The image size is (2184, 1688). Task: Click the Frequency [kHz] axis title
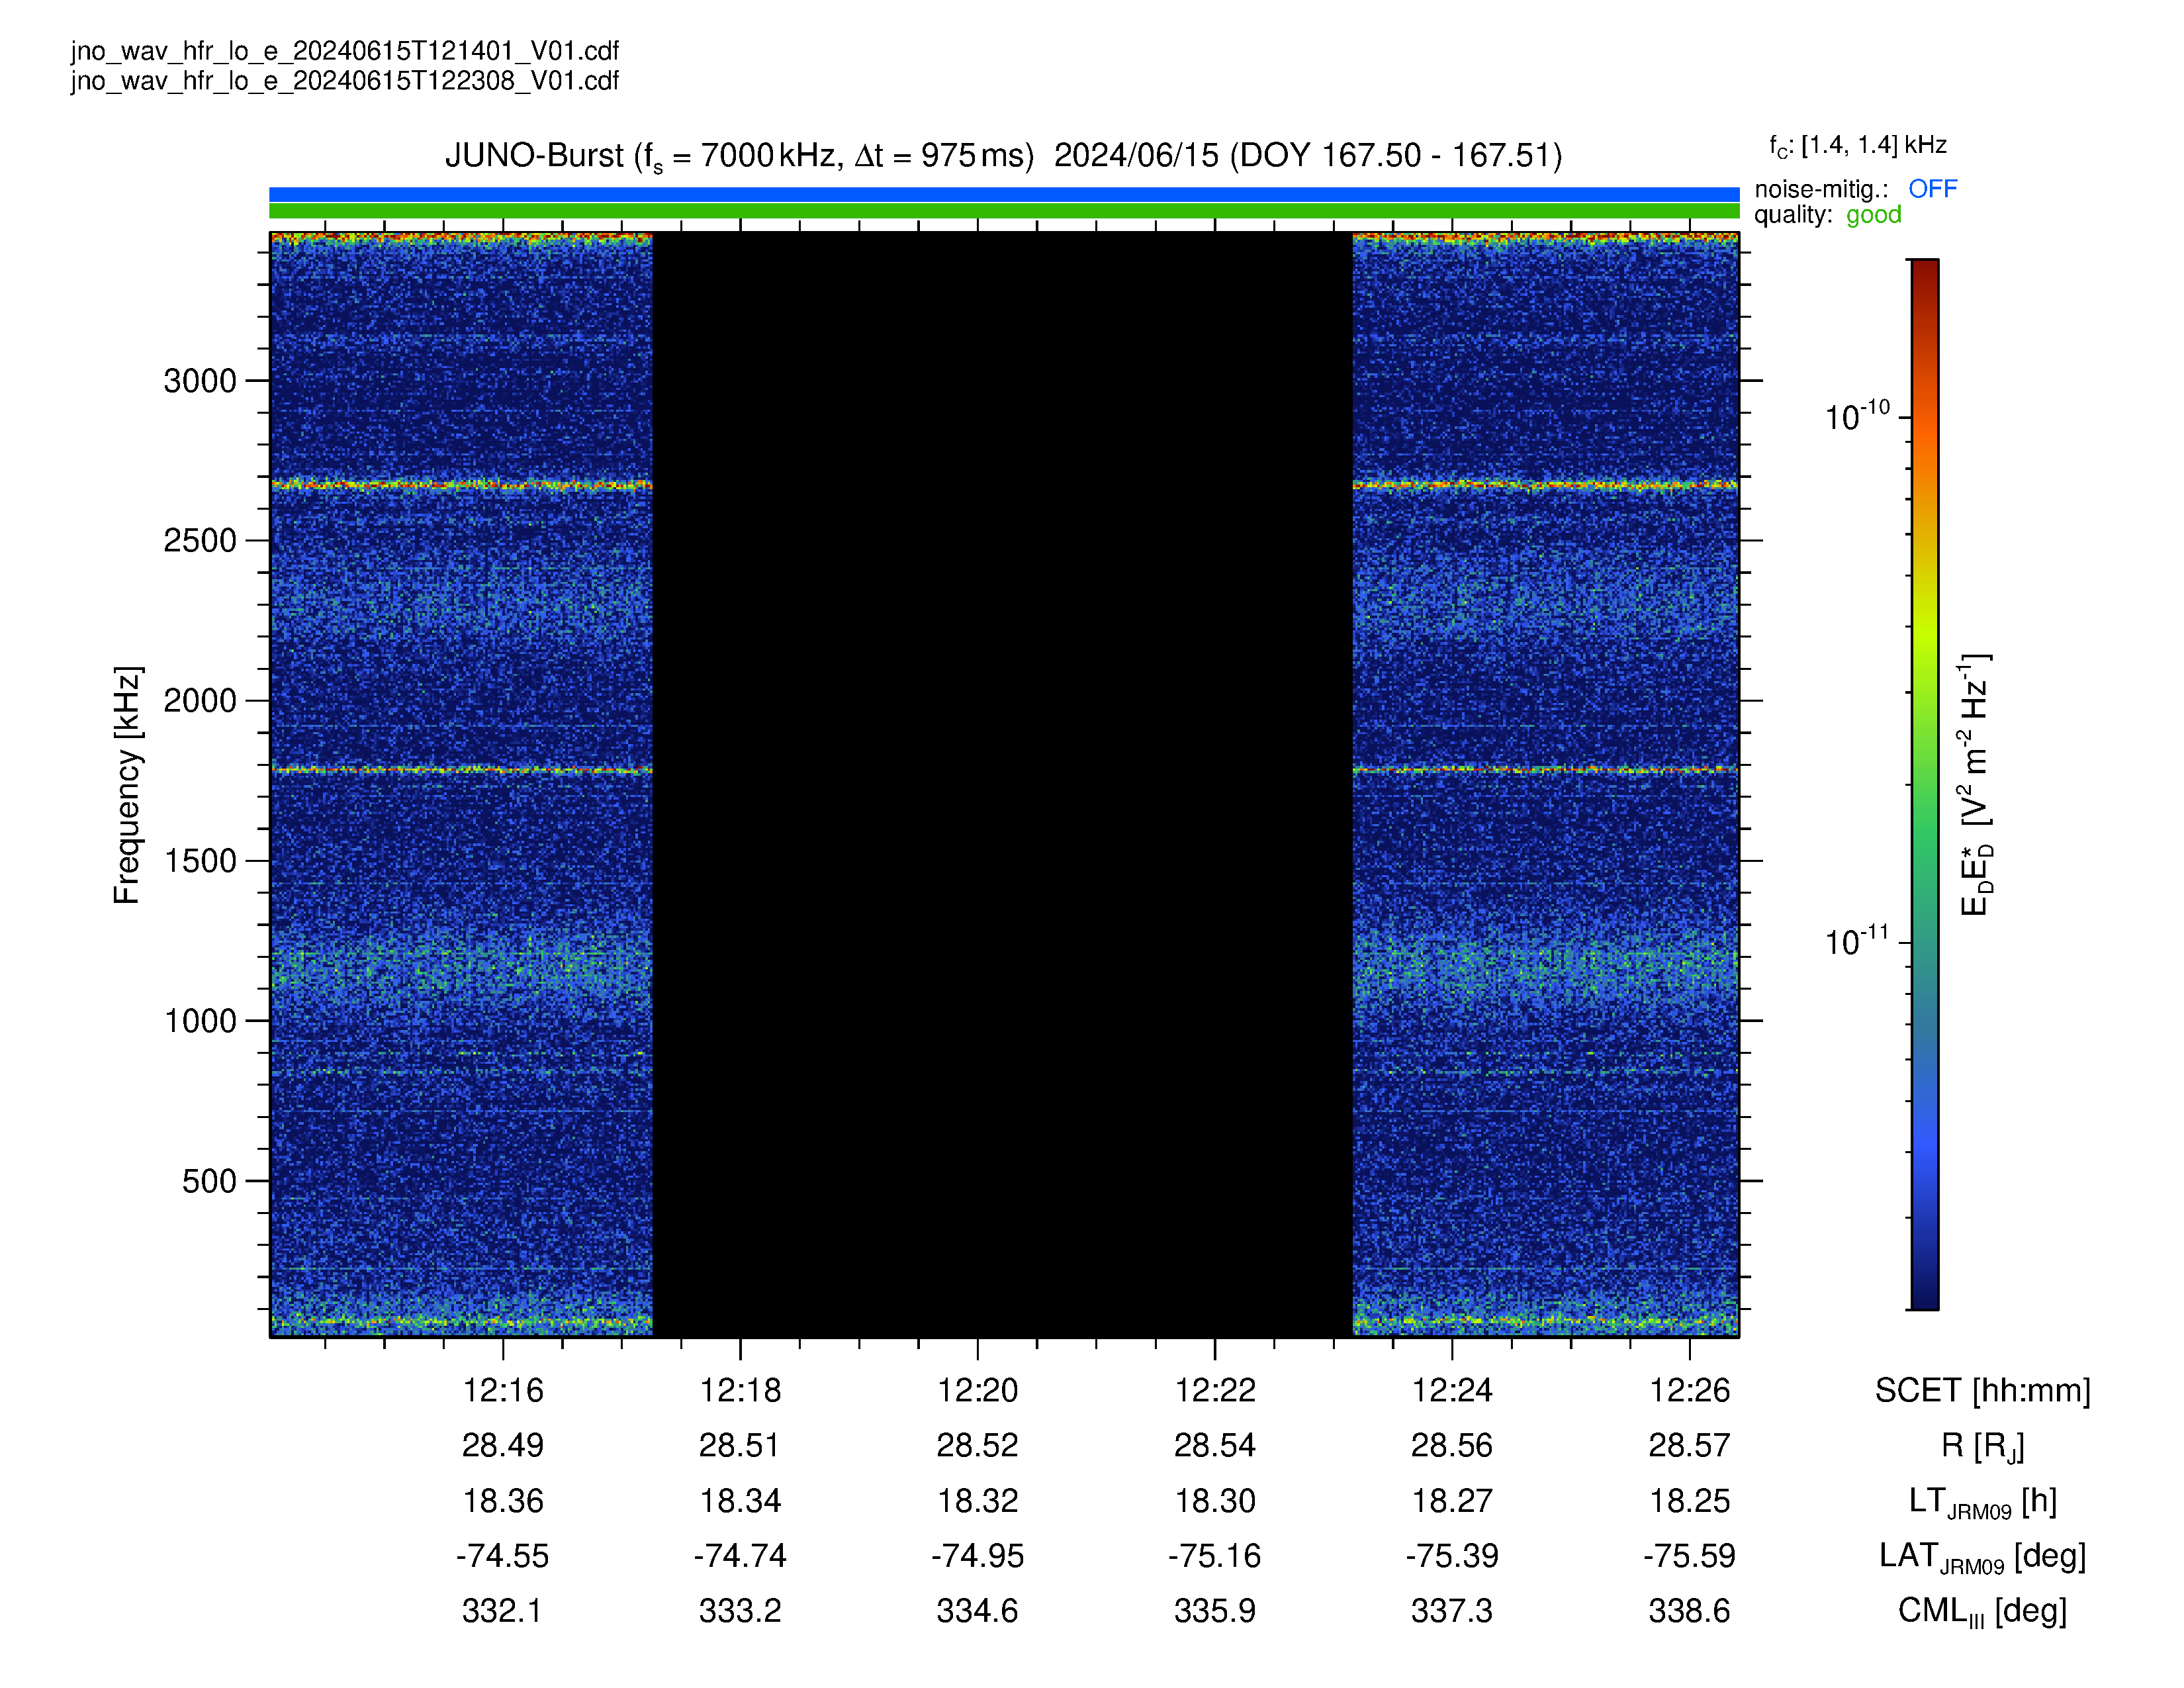tap(127, 785)
